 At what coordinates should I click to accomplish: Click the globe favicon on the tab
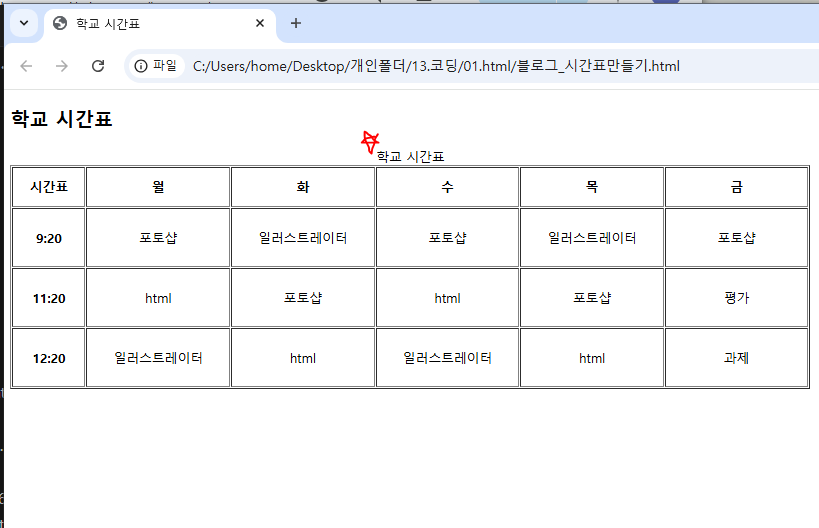[60, 24]
